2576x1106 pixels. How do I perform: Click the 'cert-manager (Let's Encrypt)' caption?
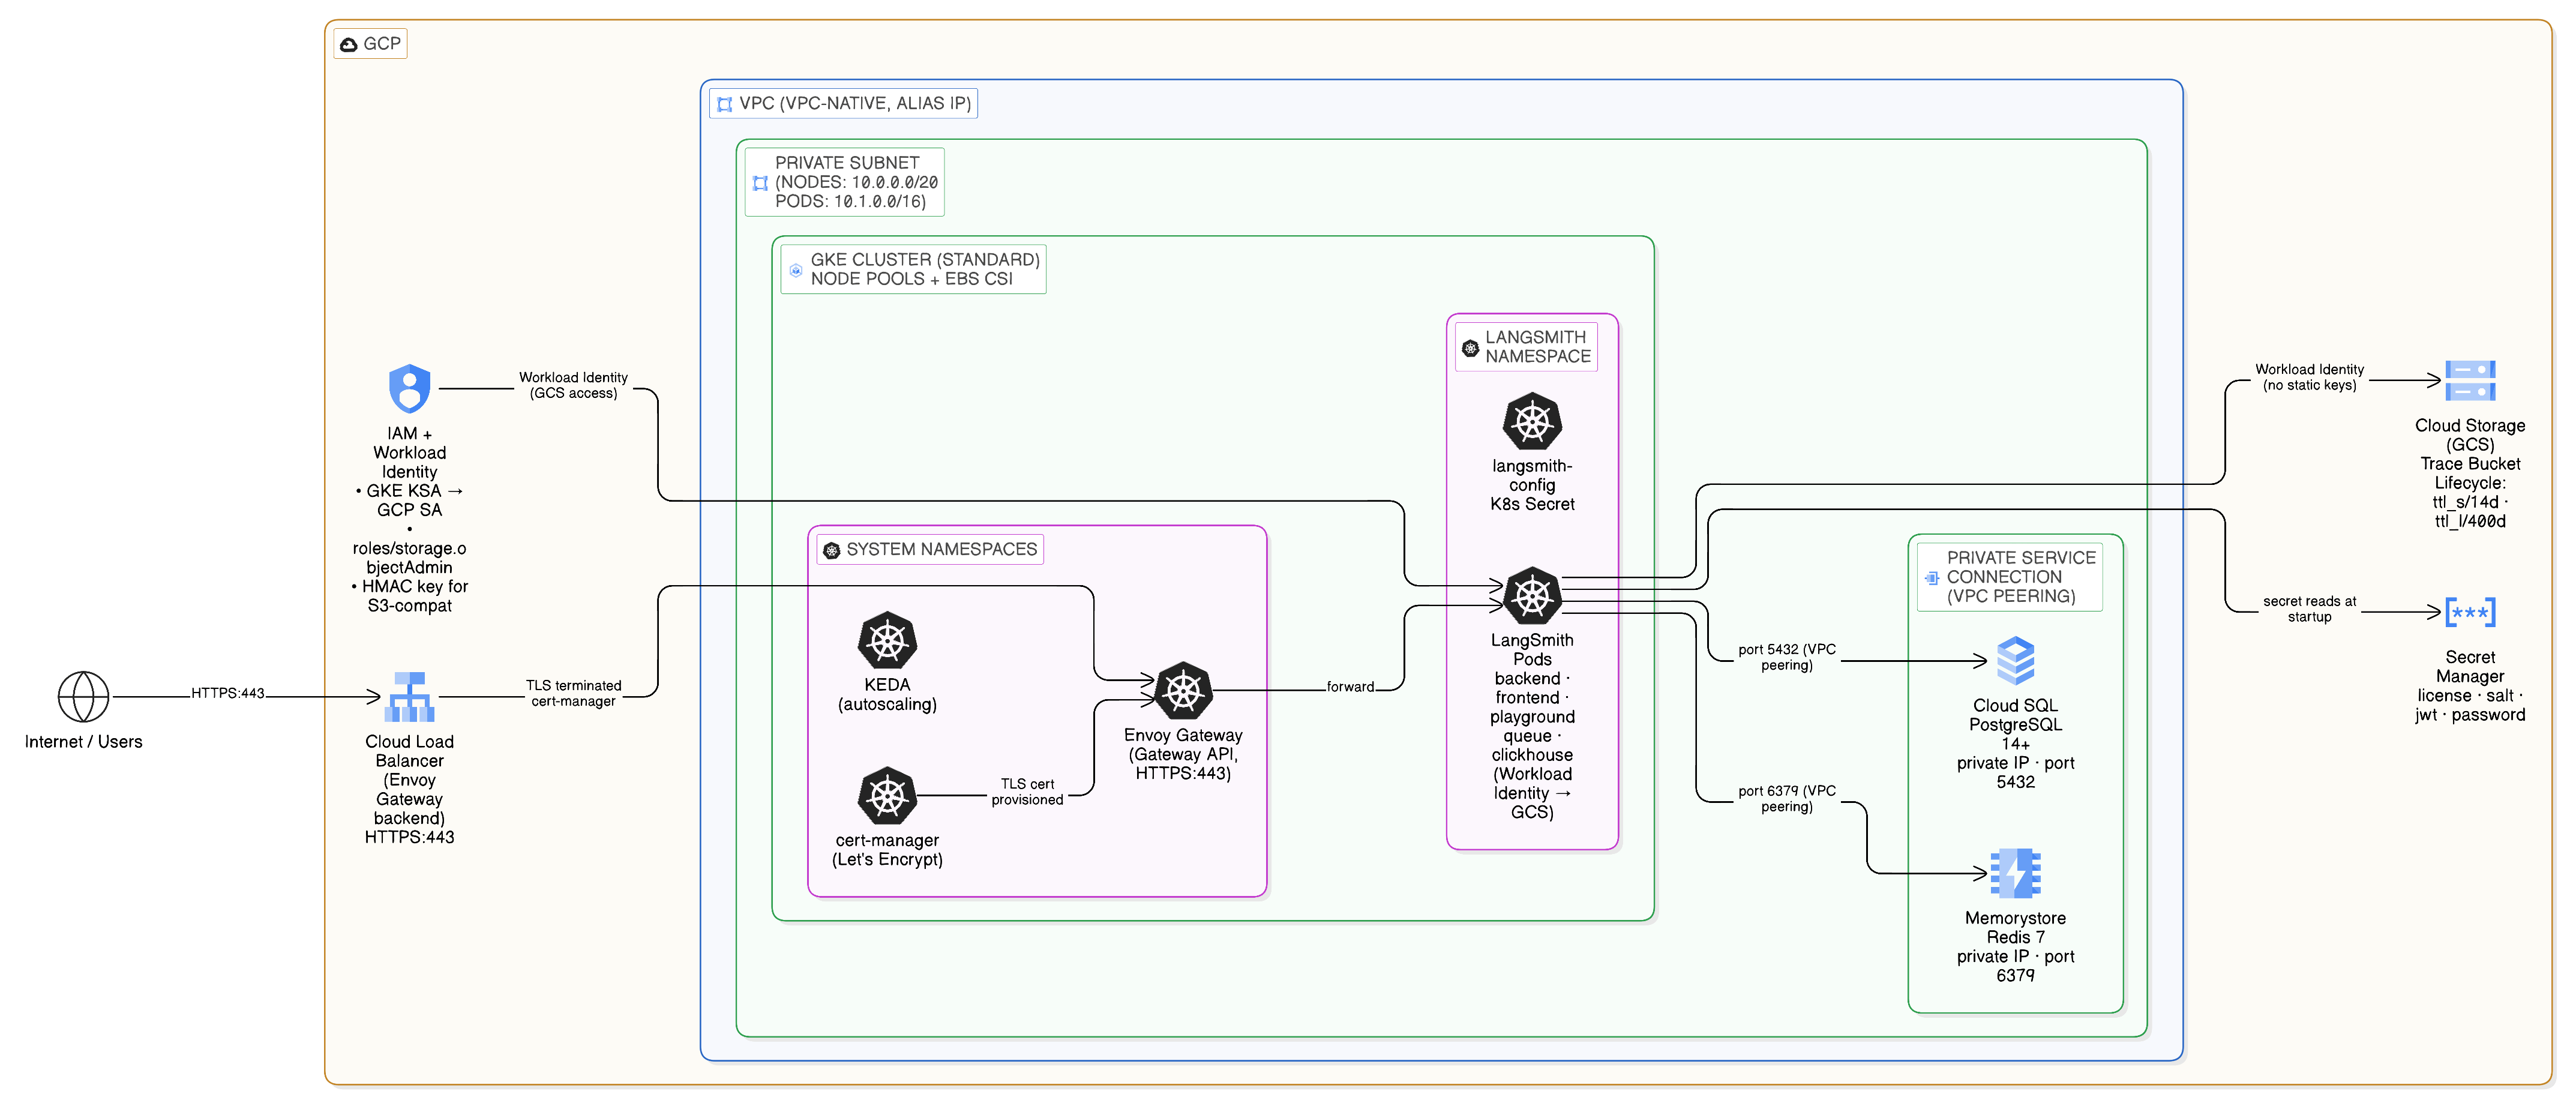tap(887, 851)
